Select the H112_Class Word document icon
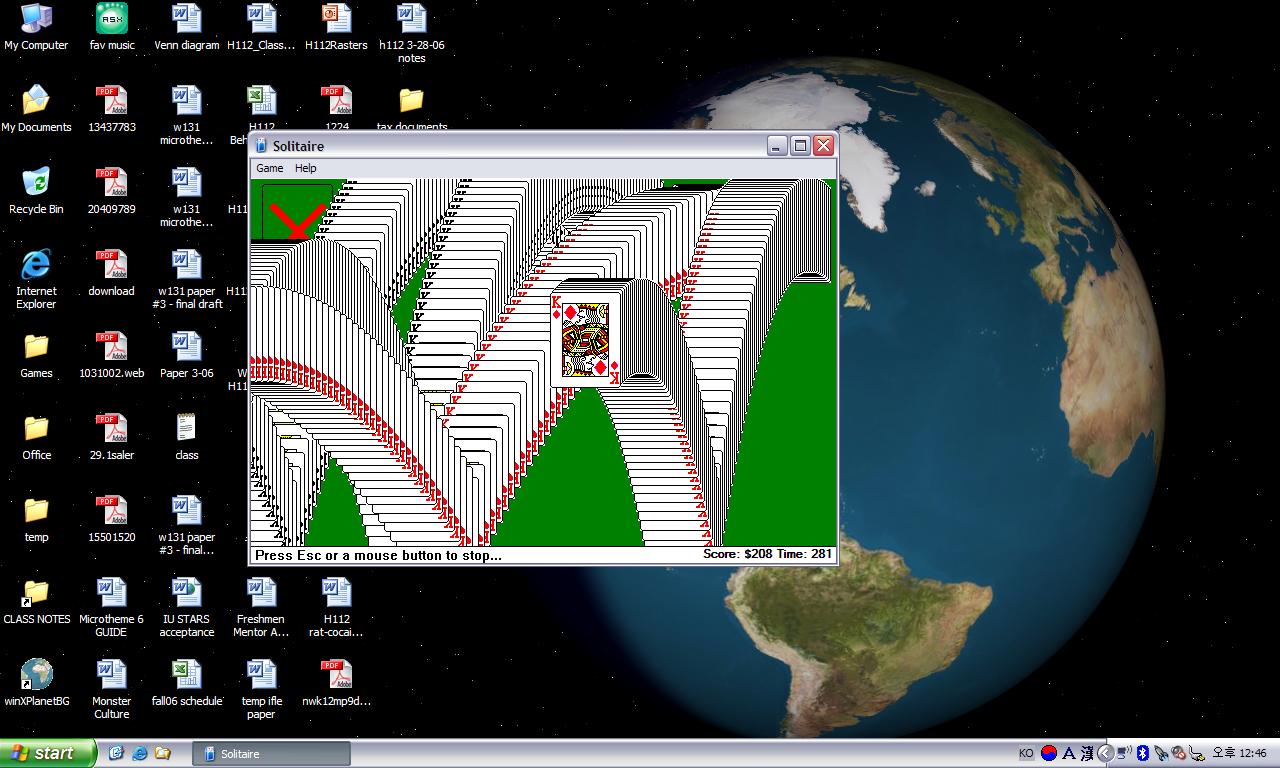Screen dimensions: 1280x768 tap(261, 27)
